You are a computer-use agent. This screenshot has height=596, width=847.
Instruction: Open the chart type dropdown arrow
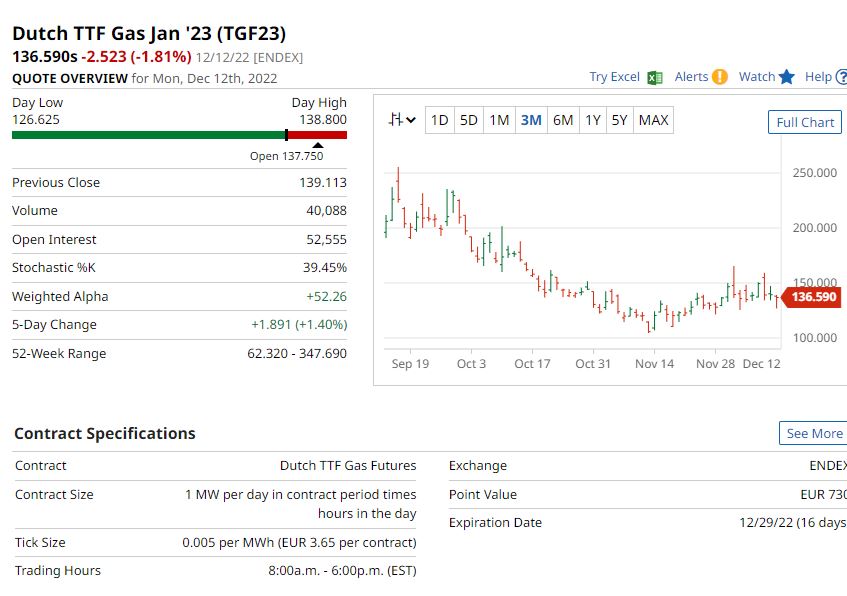[411, 121]
